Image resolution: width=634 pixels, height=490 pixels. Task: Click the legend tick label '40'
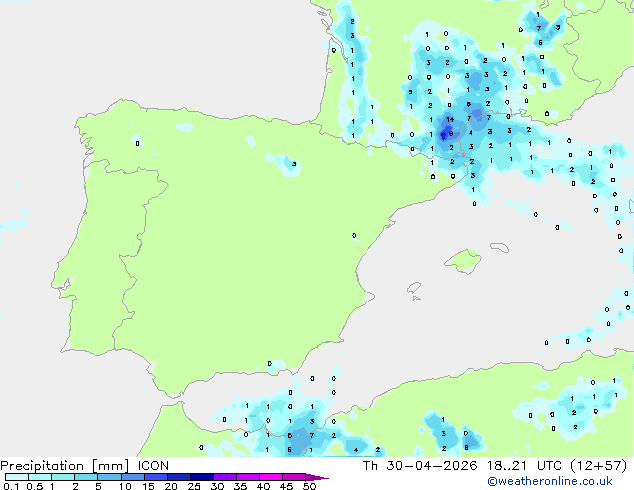point(263,486)
